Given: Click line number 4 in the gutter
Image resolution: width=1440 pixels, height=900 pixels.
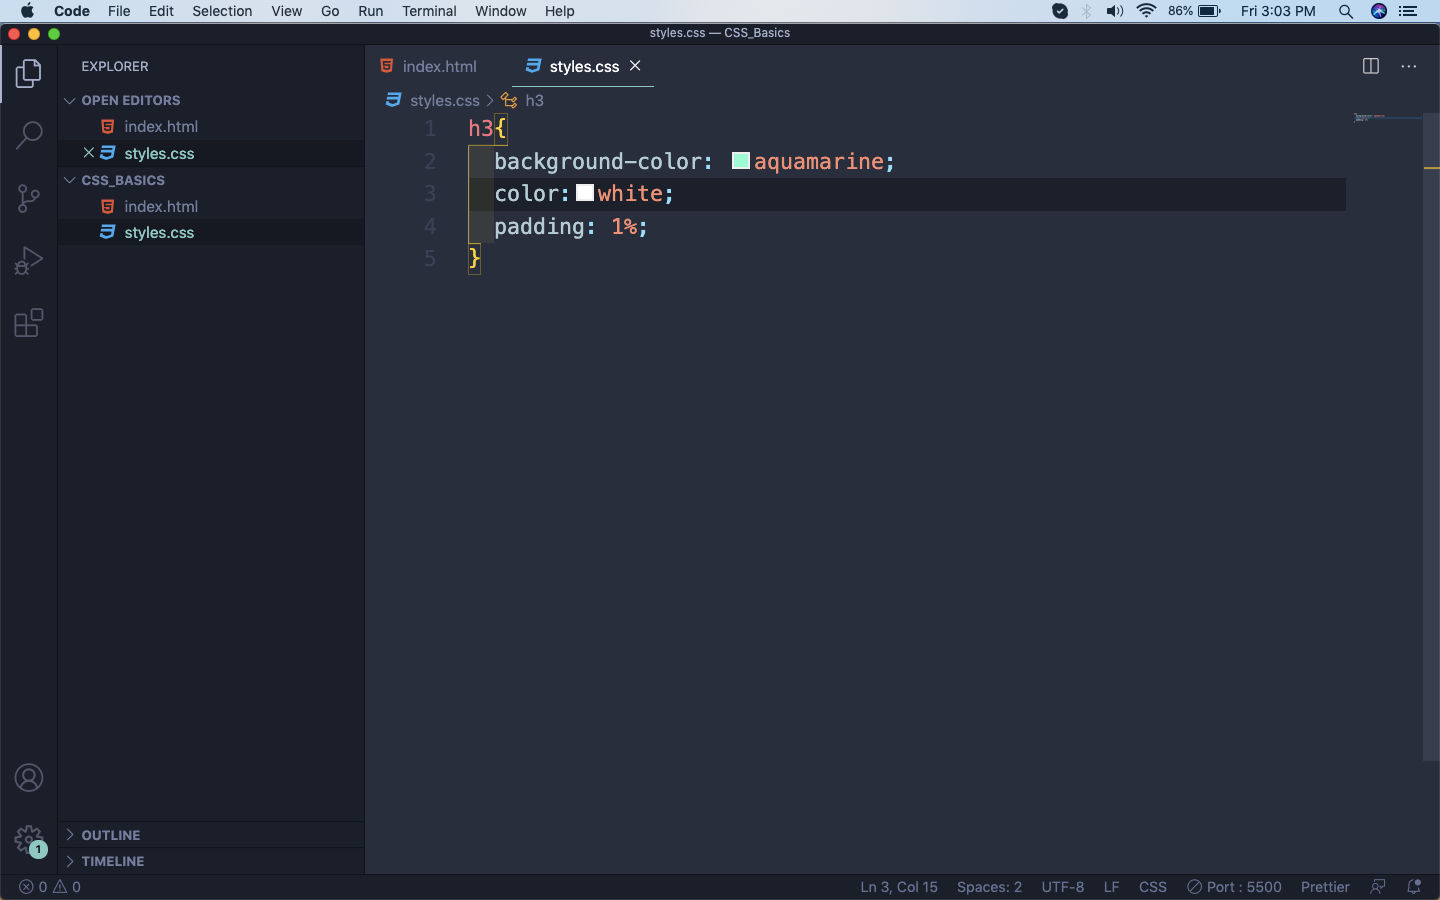Looking at the screenshot, I should 430,227.
